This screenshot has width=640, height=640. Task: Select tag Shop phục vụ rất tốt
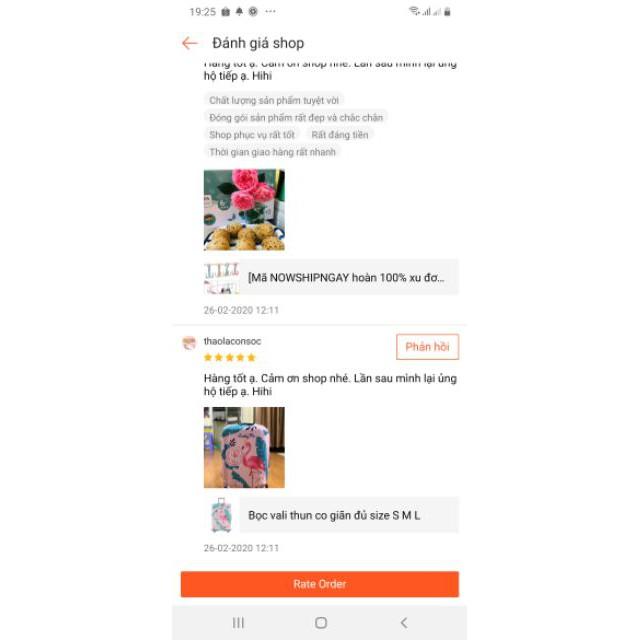(x=252, y=135)
